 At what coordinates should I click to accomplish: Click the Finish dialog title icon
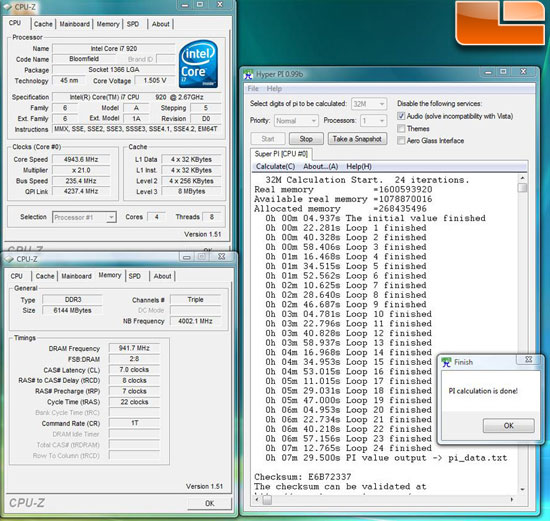point(446,362)
